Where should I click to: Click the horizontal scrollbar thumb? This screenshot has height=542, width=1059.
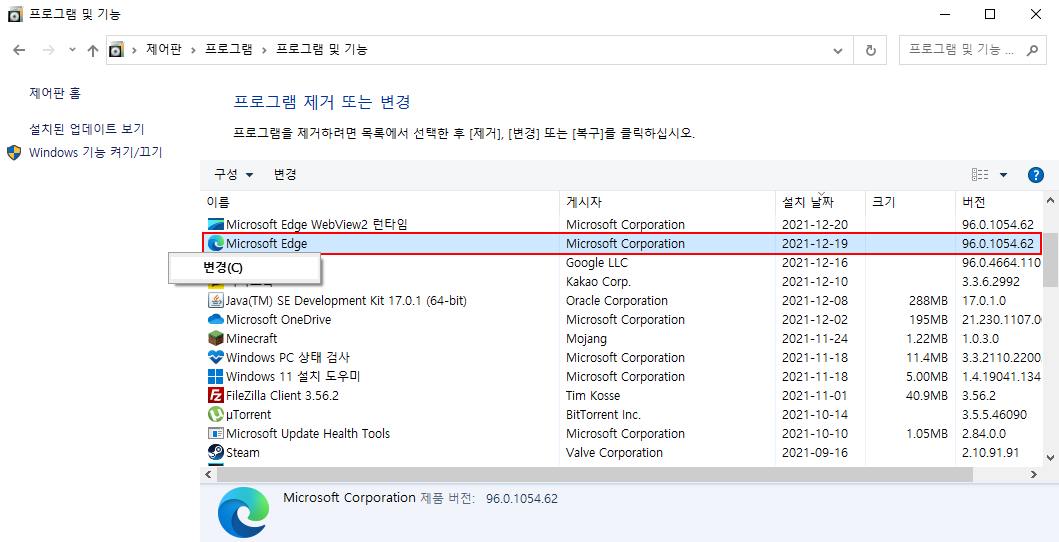(595, 475)
